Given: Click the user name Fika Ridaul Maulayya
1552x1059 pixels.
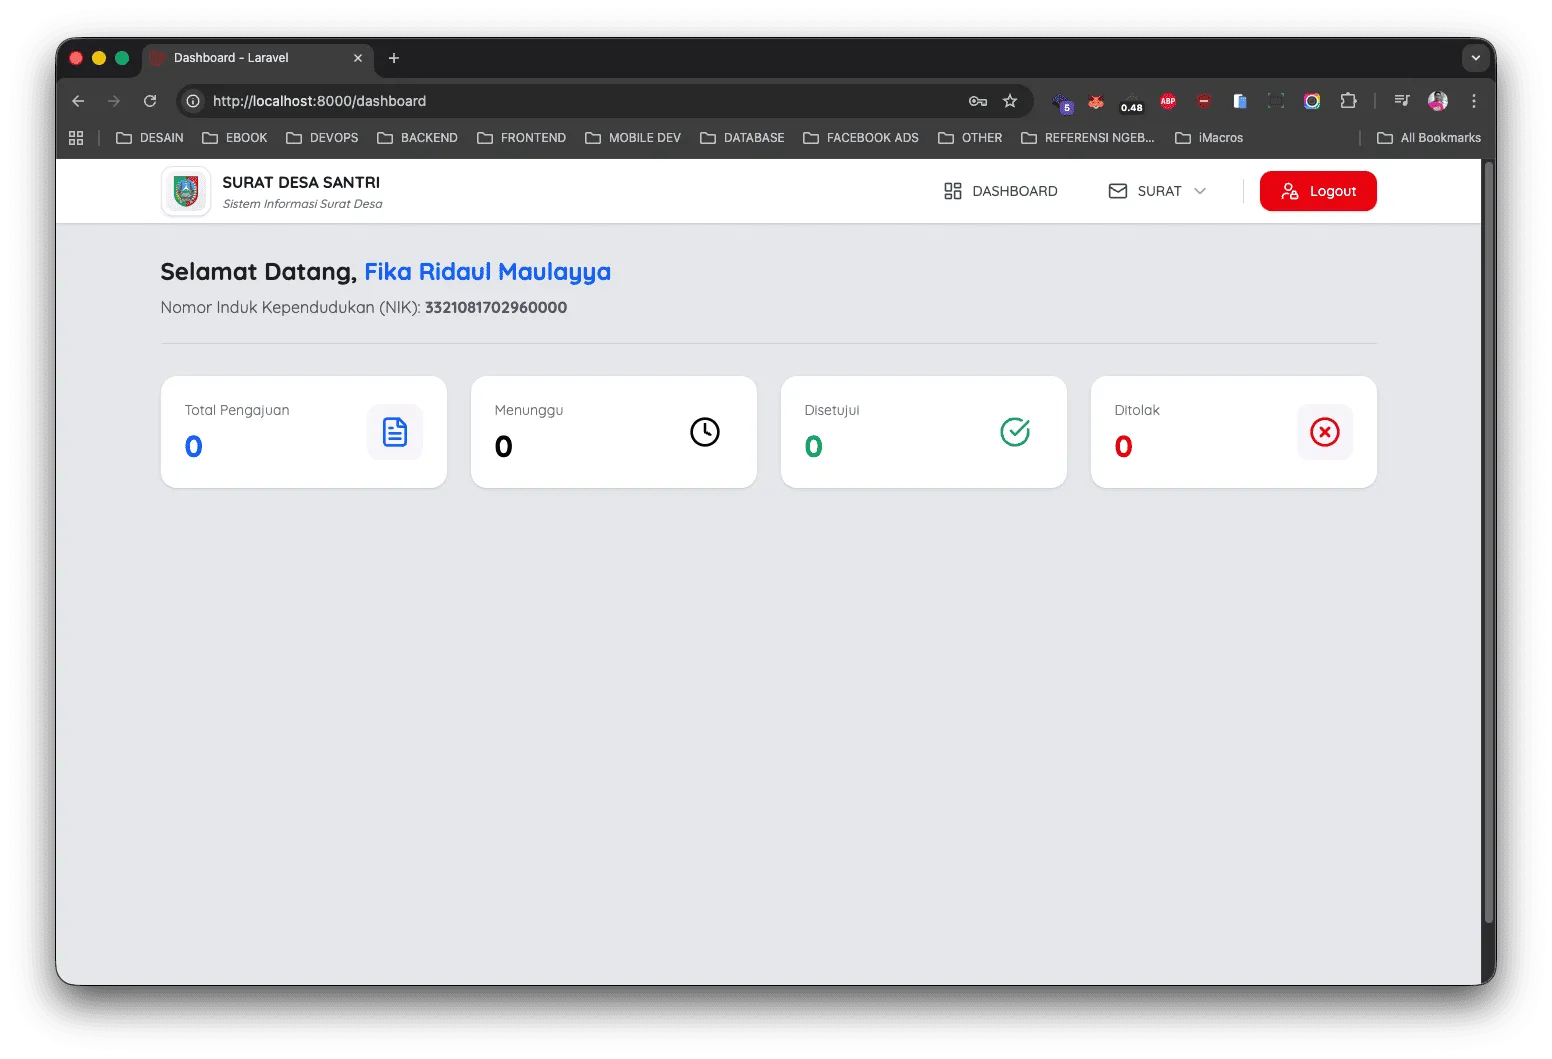Looking at the screenshot, I should tap(487, 272).
